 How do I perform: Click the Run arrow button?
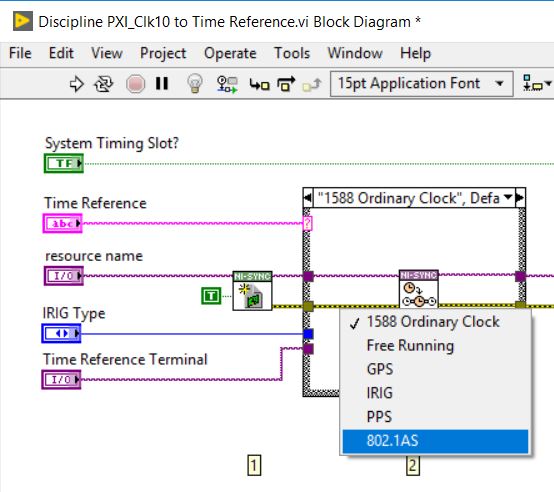click(76, 84)
